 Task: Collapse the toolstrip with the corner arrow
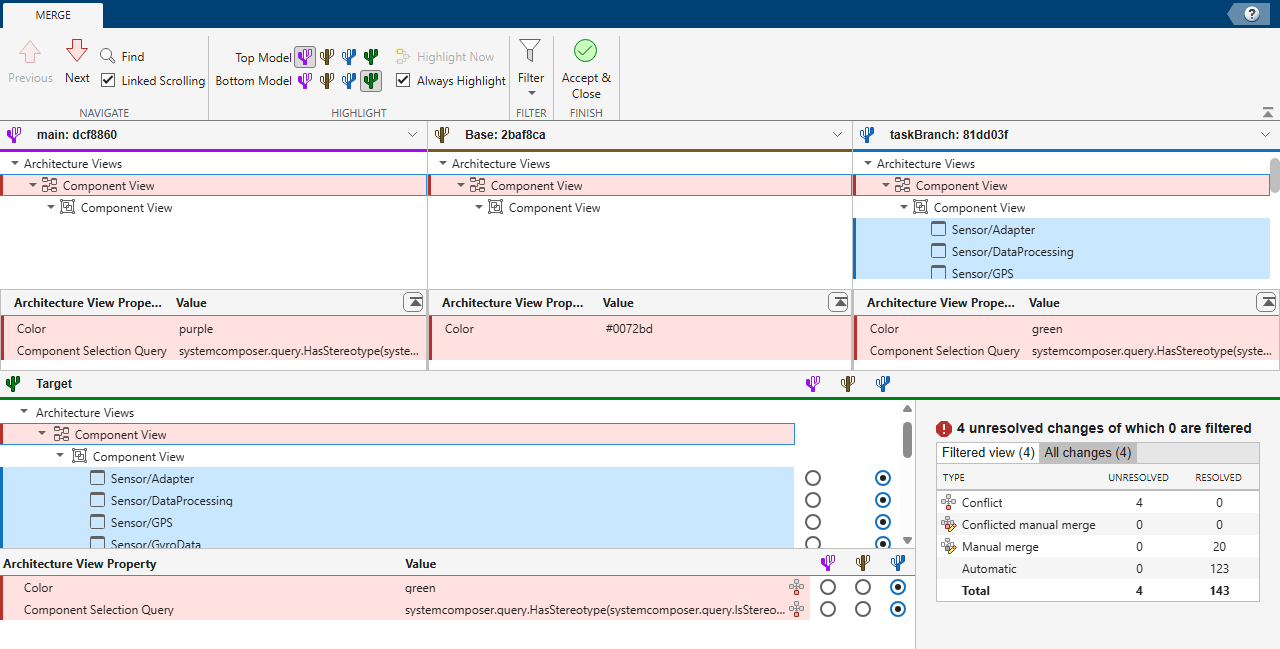click(x=1268, y=112)
